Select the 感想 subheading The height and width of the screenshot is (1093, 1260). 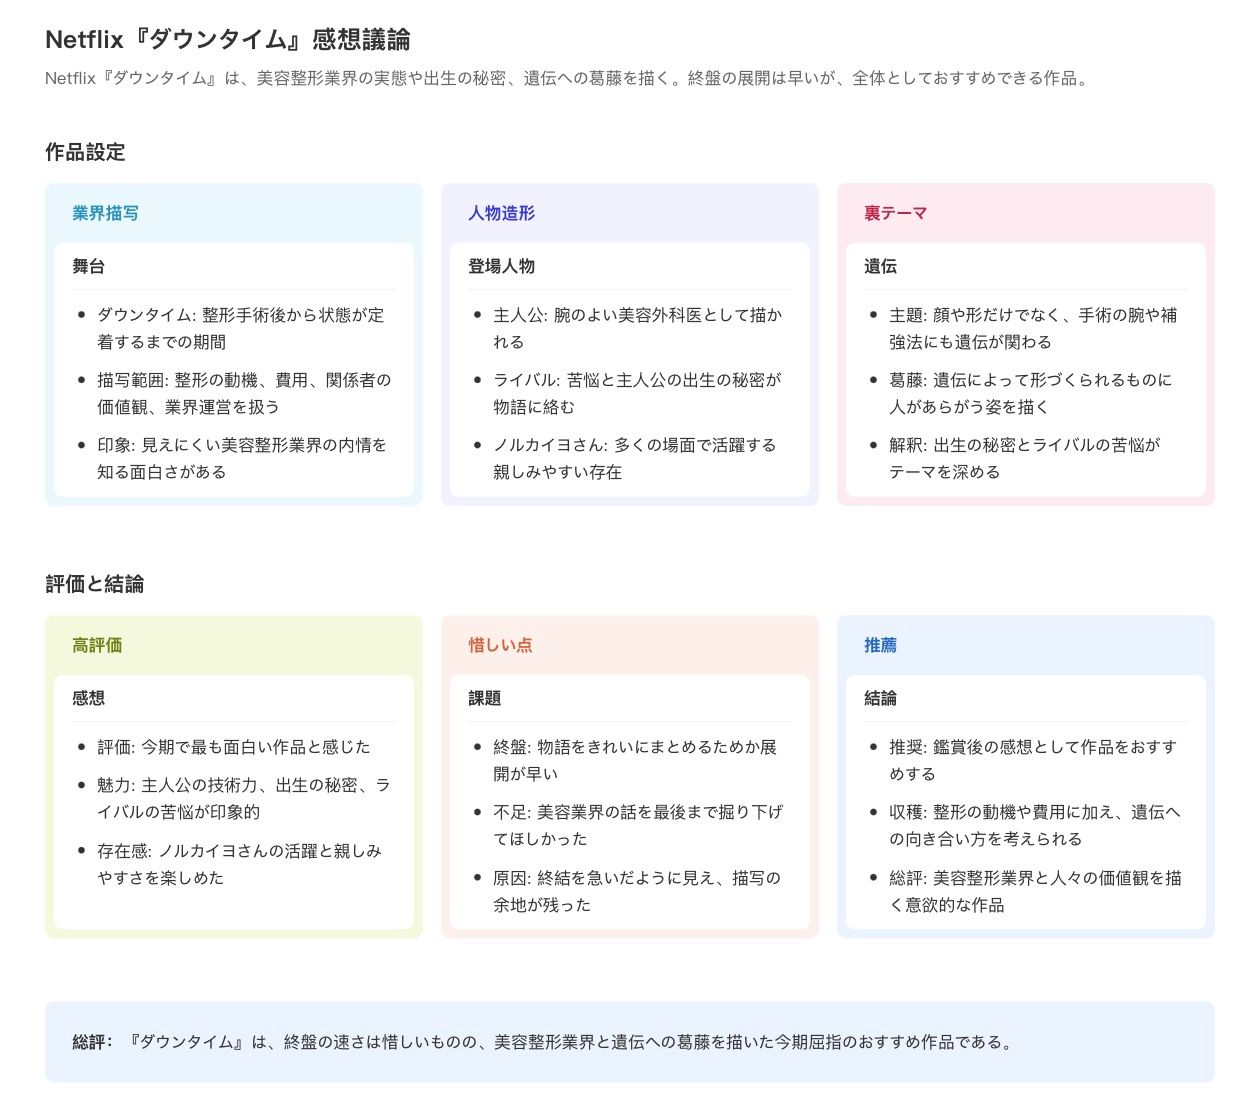click(88, 698)
